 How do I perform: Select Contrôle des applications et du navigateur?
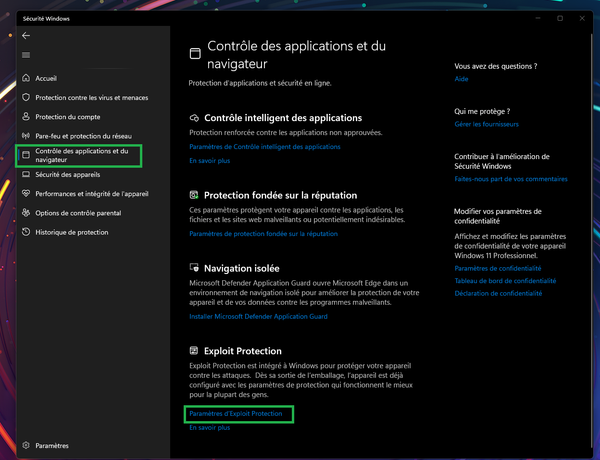80,155
